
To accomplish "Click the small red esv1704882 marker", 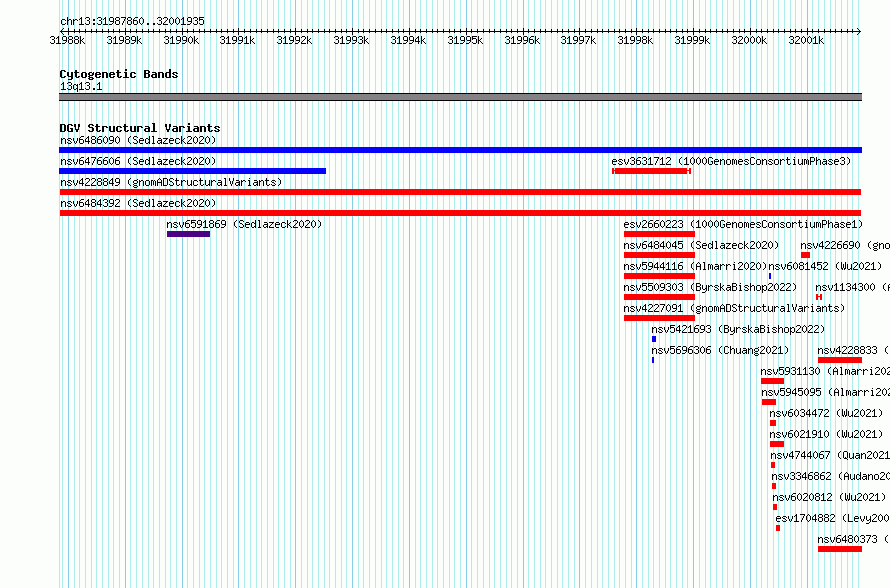I will tap(778, 528).
